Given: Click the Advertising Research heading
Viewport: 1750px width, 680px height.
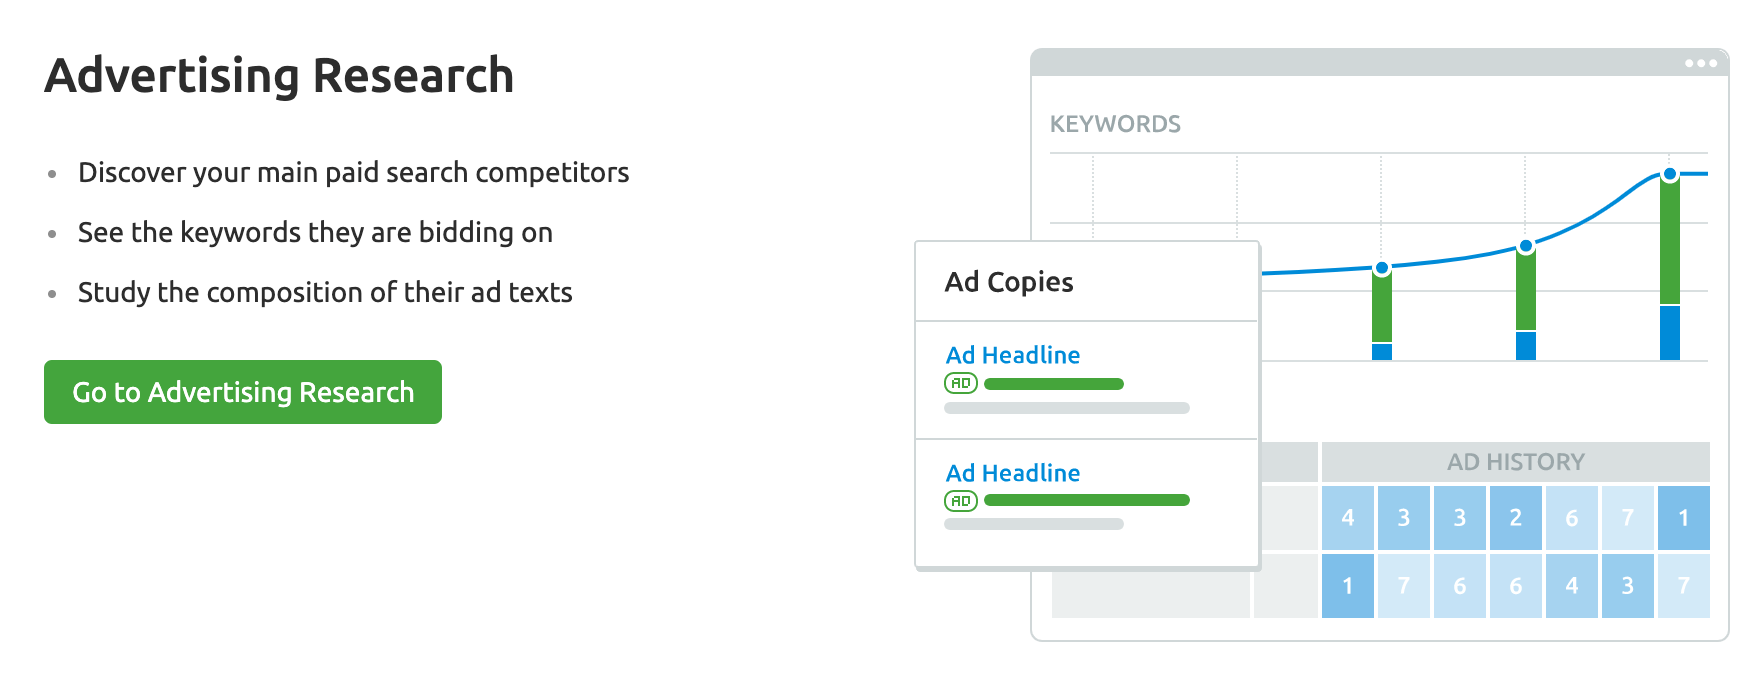Looking at the screenshot, I should tap(279, 76).
